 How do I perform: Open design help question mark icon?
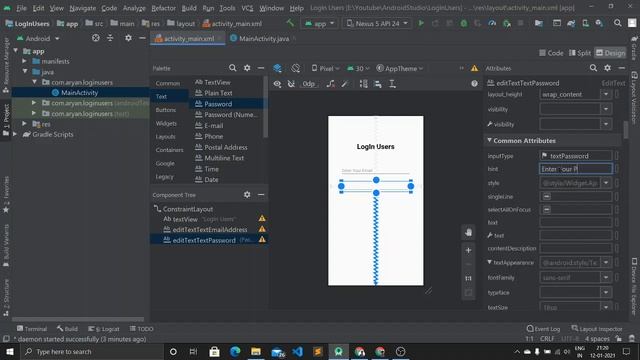pyautogui.click(x=474, y=83)
